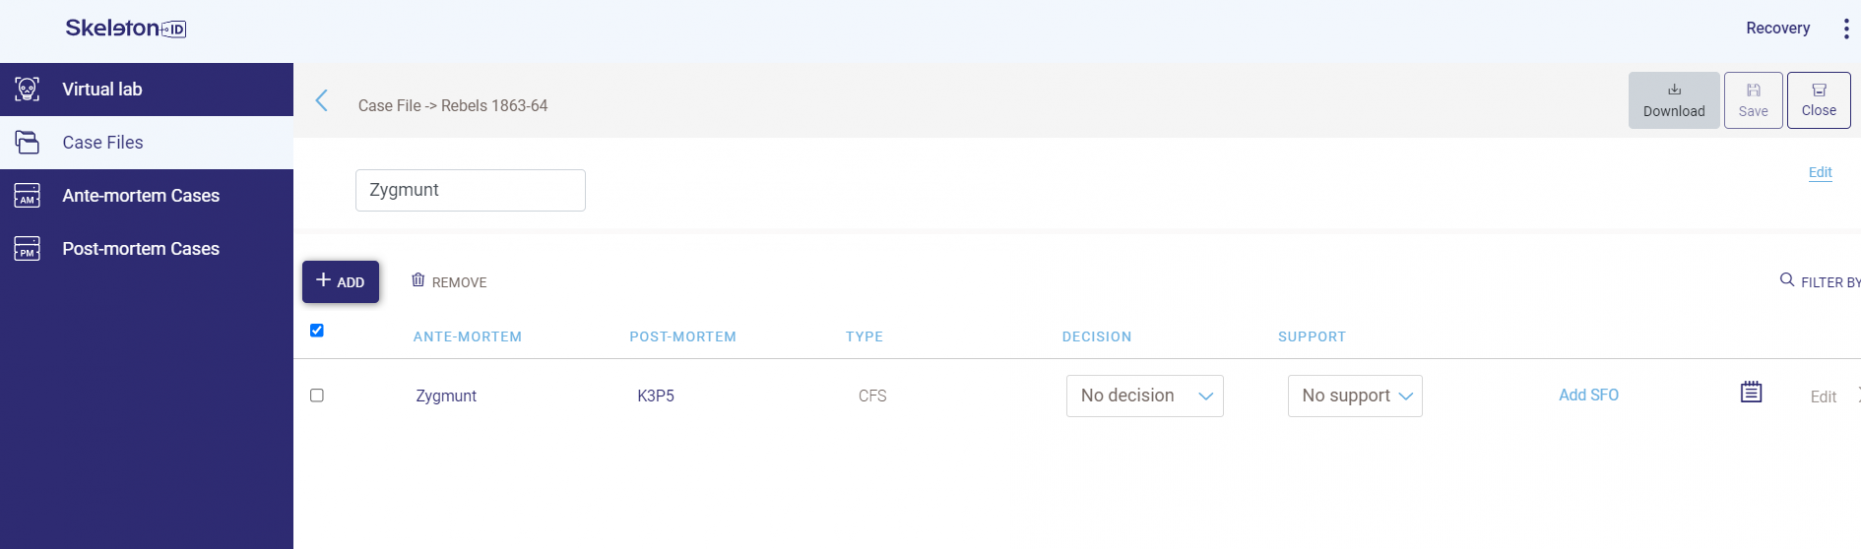The height and width of the screenshot is (549, 1861).
Task: Click the Edit link at top right
Action: 1819,172
